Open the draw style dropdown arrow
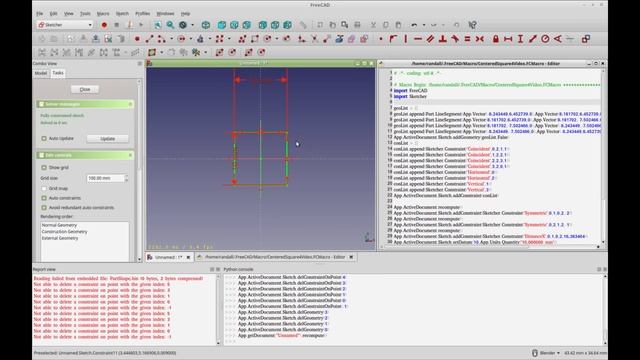Viewport: 640px width, 360px height. click(192, 25)
